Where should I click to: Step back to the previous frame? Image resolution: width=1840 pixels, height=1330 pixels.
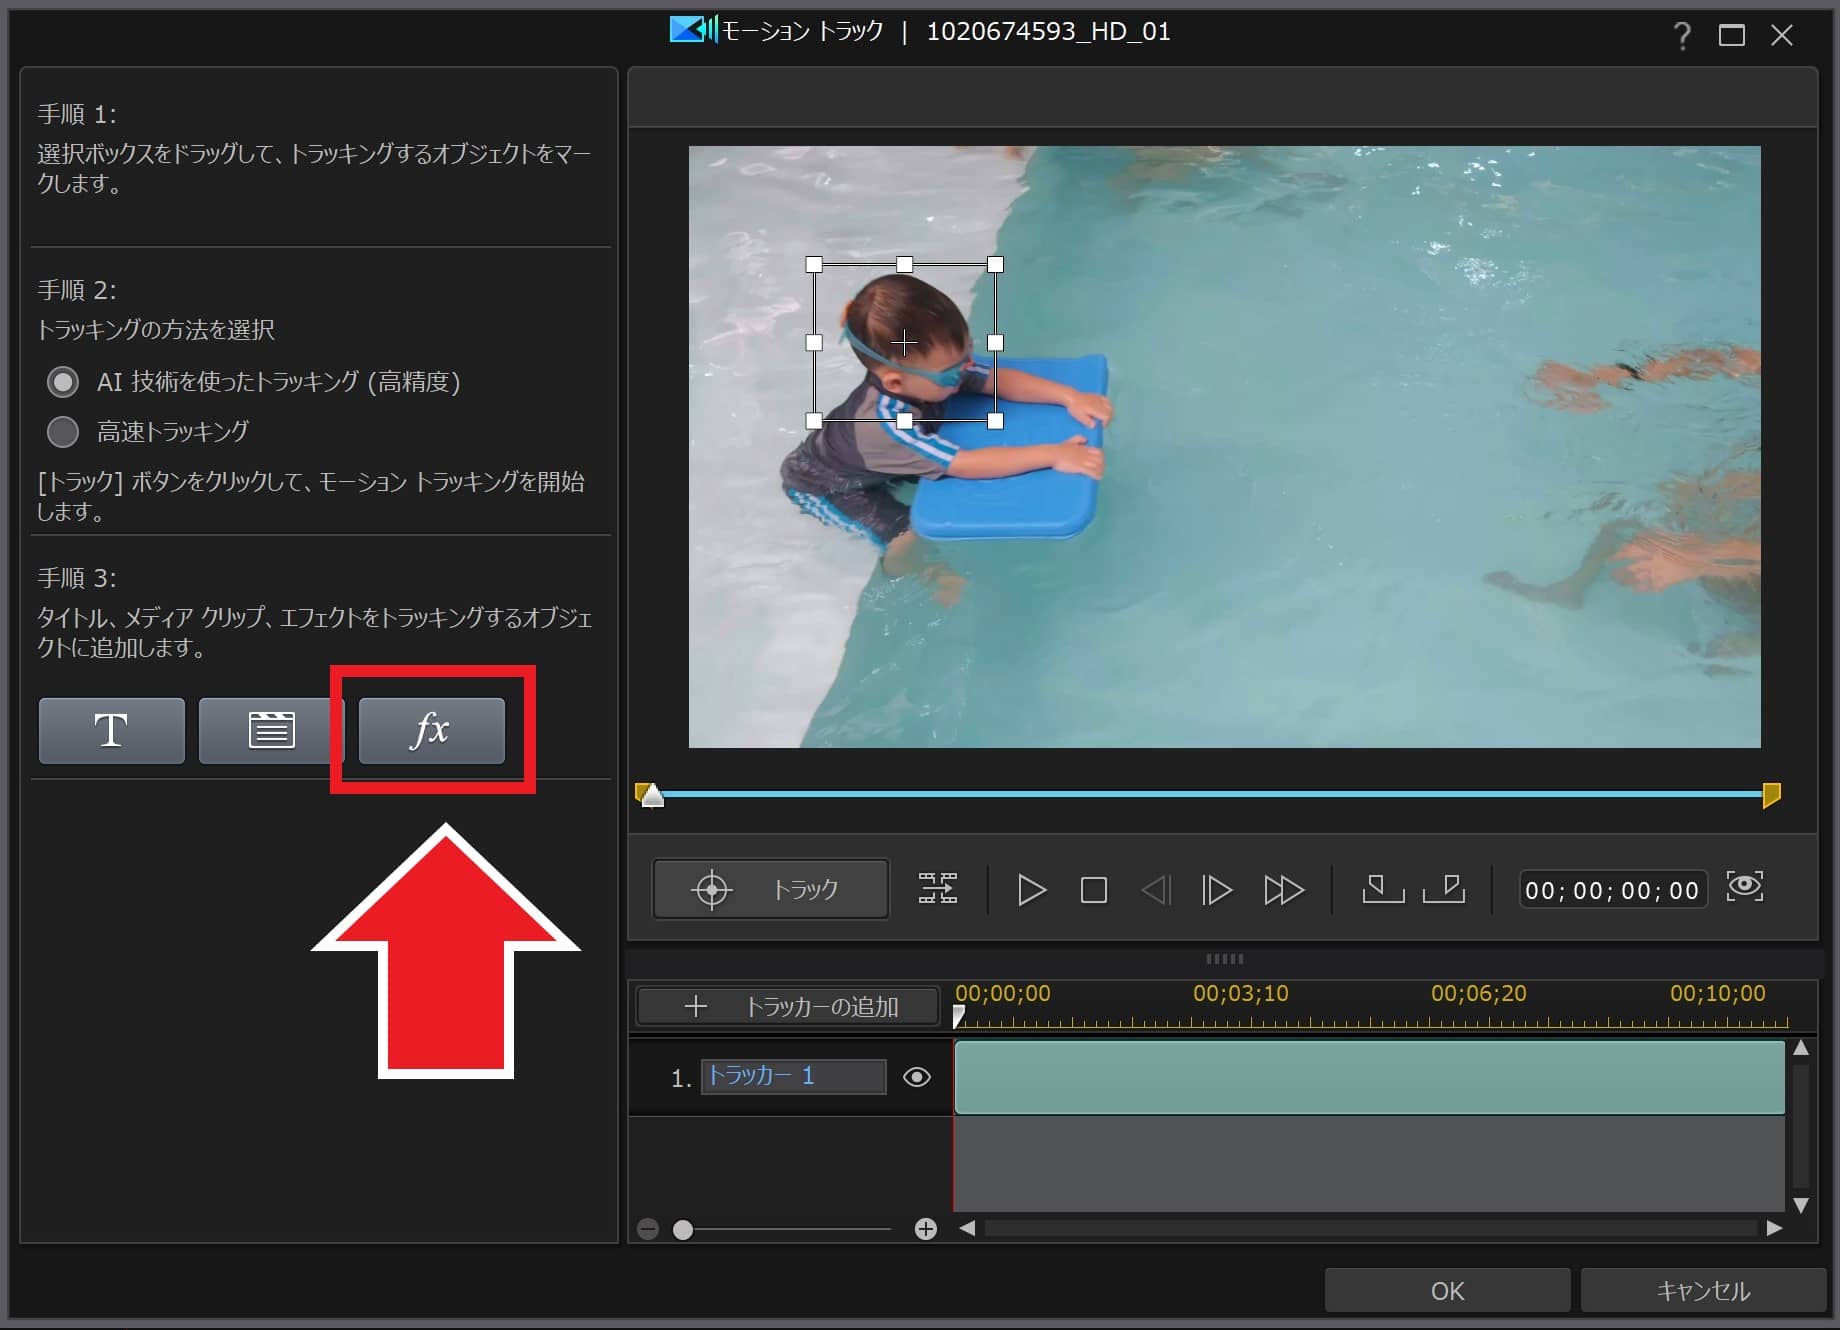tap(1156, 890)
